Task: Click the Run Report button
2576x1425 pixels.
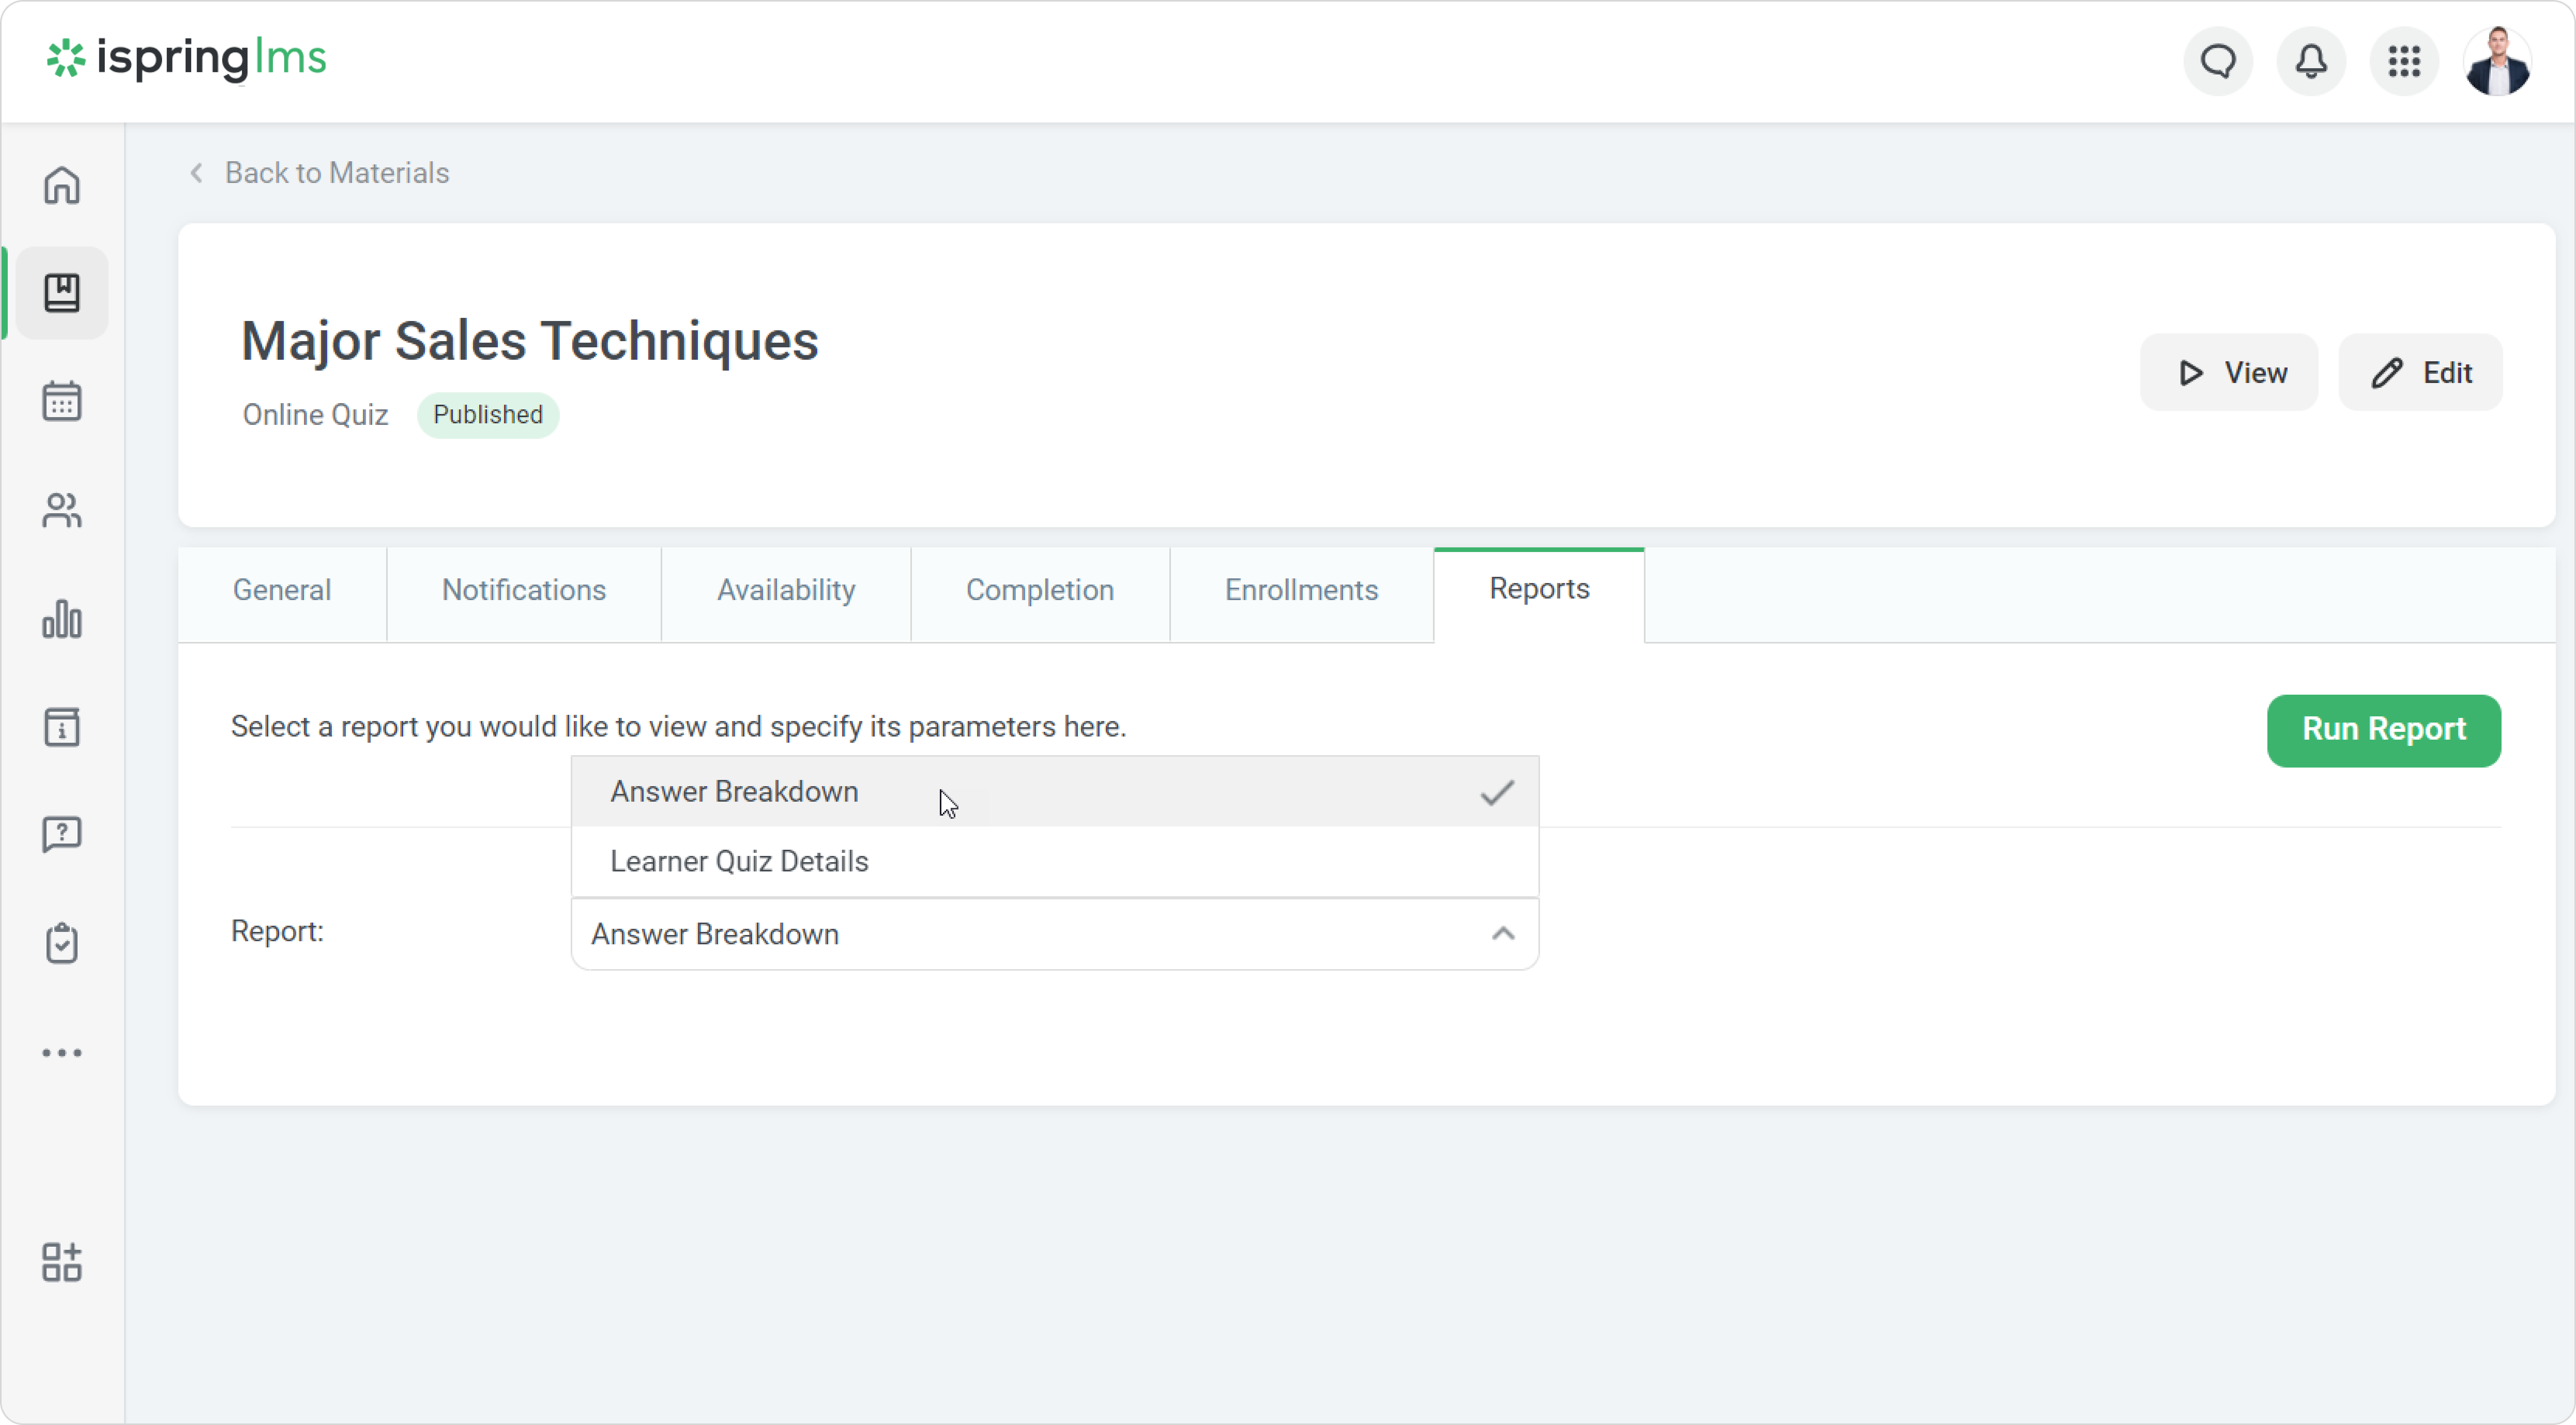Action: (2383, 730)
